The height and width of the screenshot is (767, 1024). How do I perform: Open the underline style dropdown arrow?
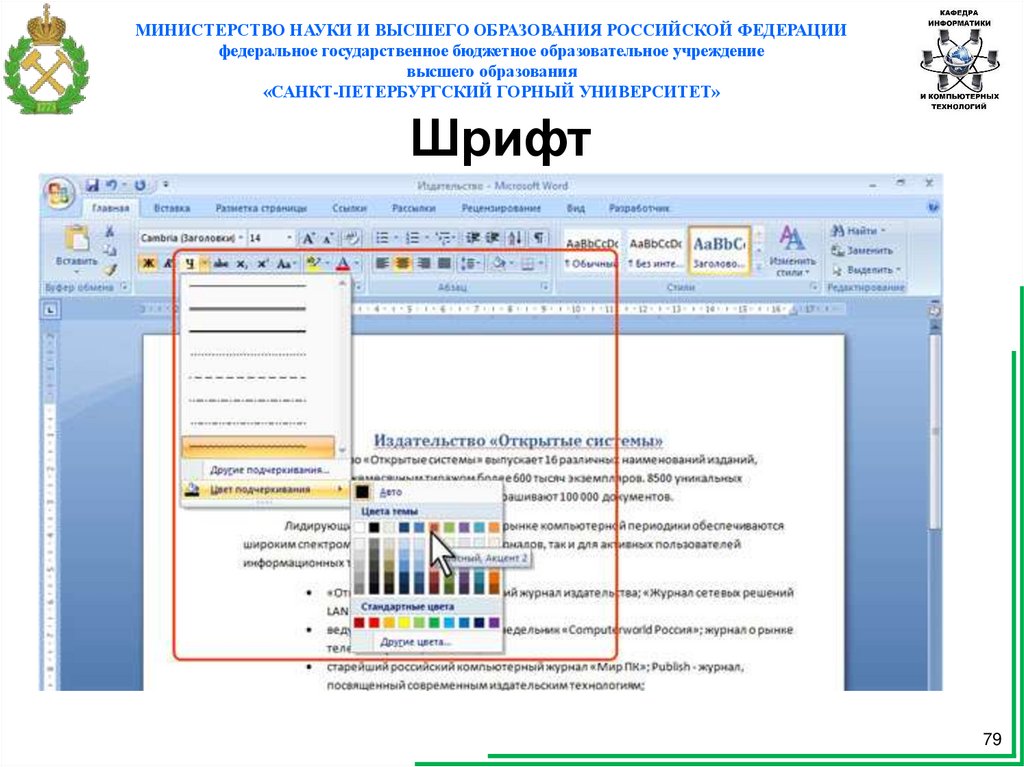click(x=204, y=263)
